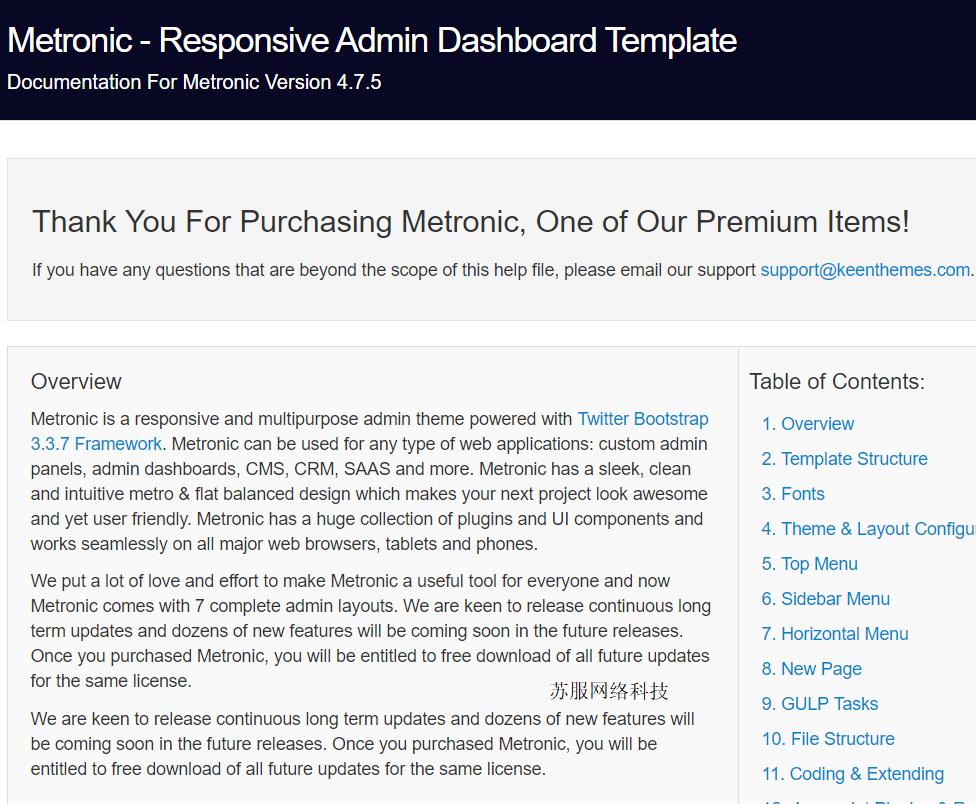Screen dimensions: 976x804
Task: Open the Twitter Bootstrap 3.3.7 Framework link
Action: [642, 420]
